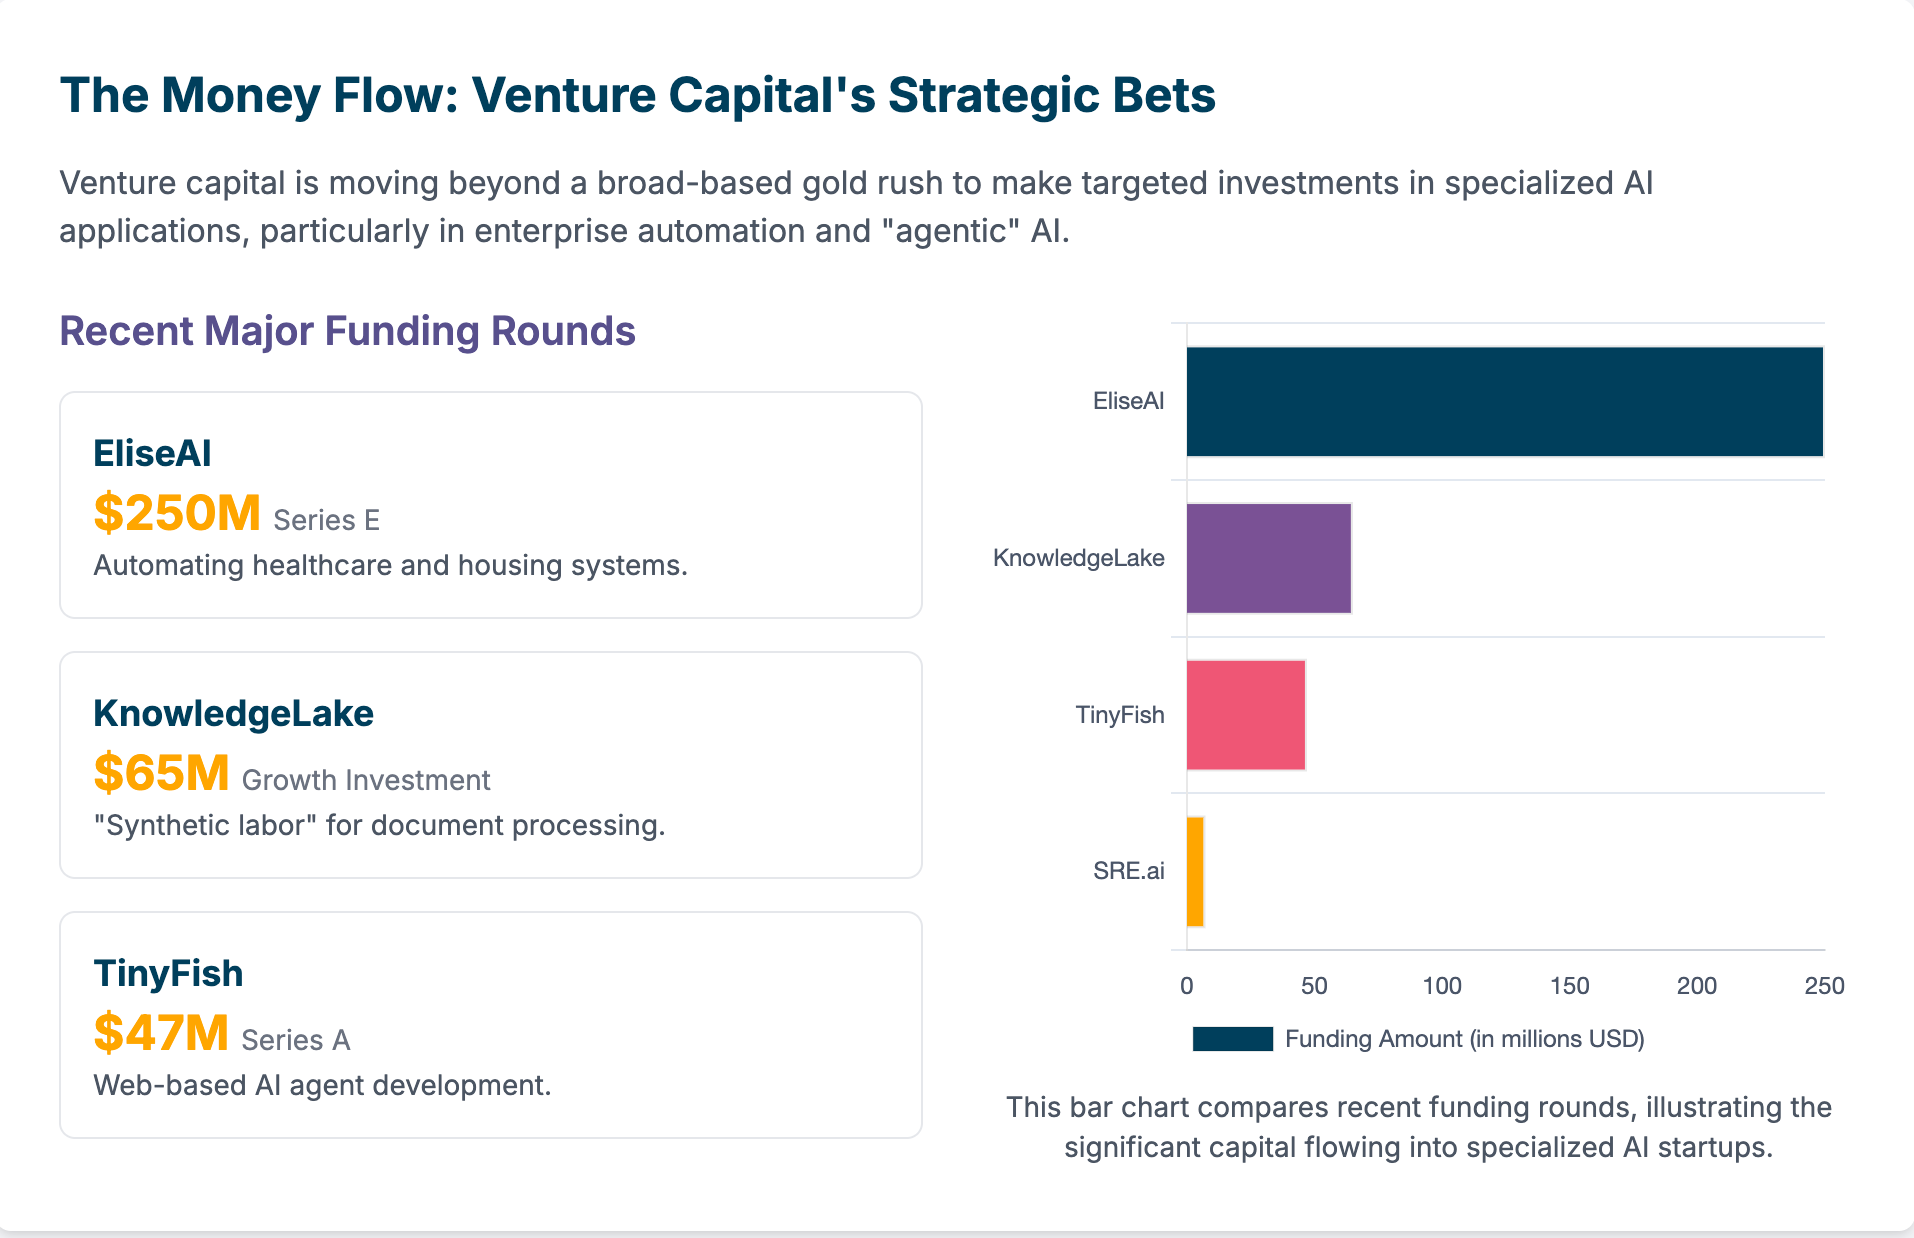
Task: Select the EliseAI funding card heading
Action: click(152, 453)
